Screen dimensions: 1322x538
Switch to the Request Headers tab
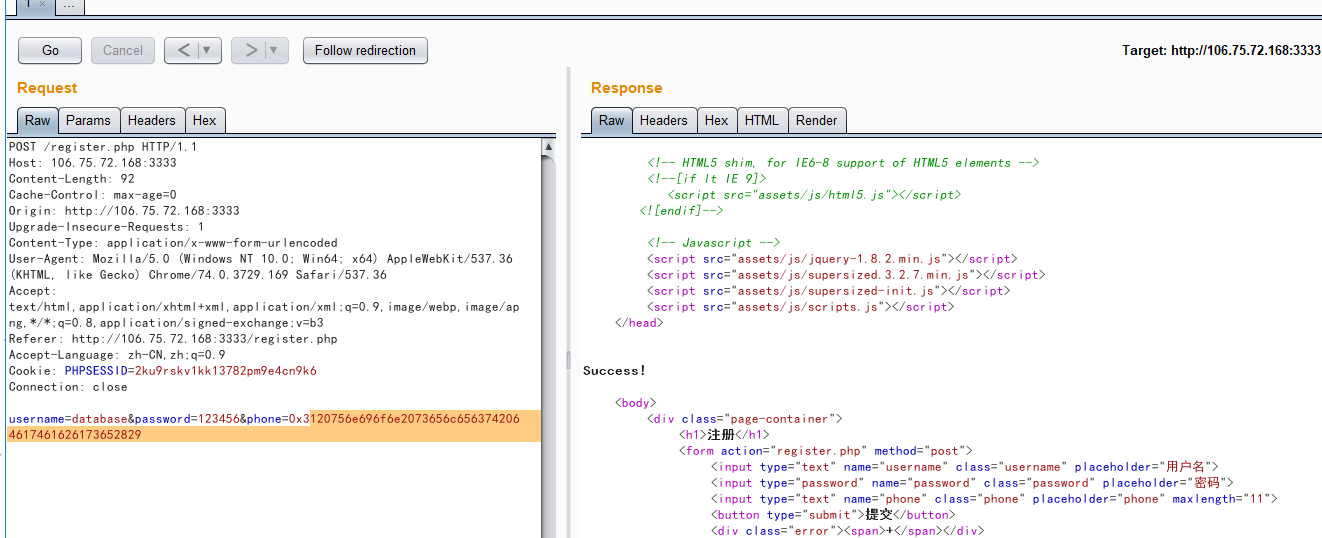(x=152, y=120)
